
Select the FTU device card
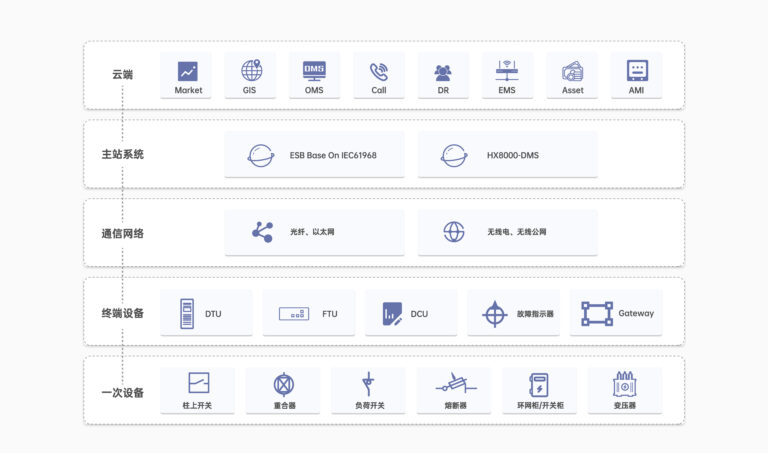308,313
